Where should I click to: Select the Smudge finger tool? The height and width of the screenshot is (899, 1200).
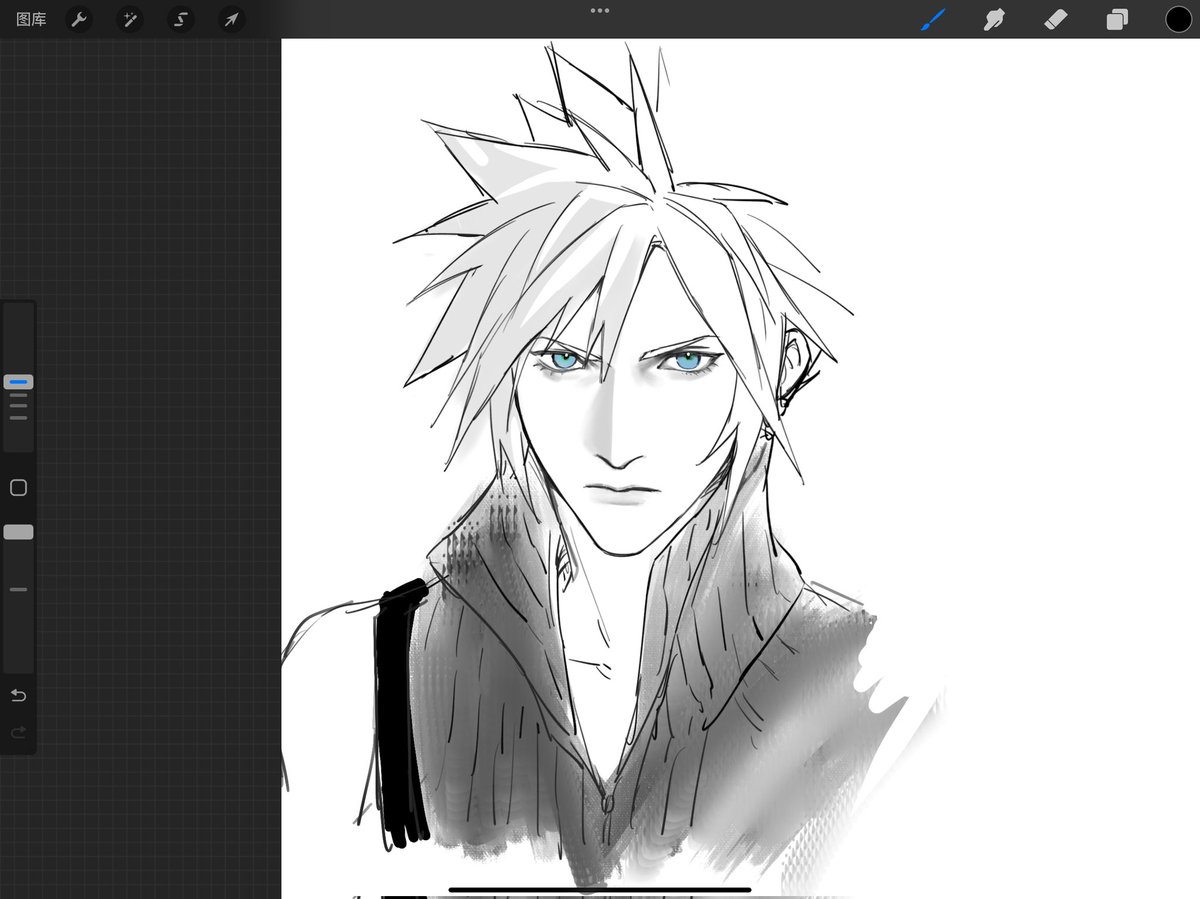click(994, 19)
